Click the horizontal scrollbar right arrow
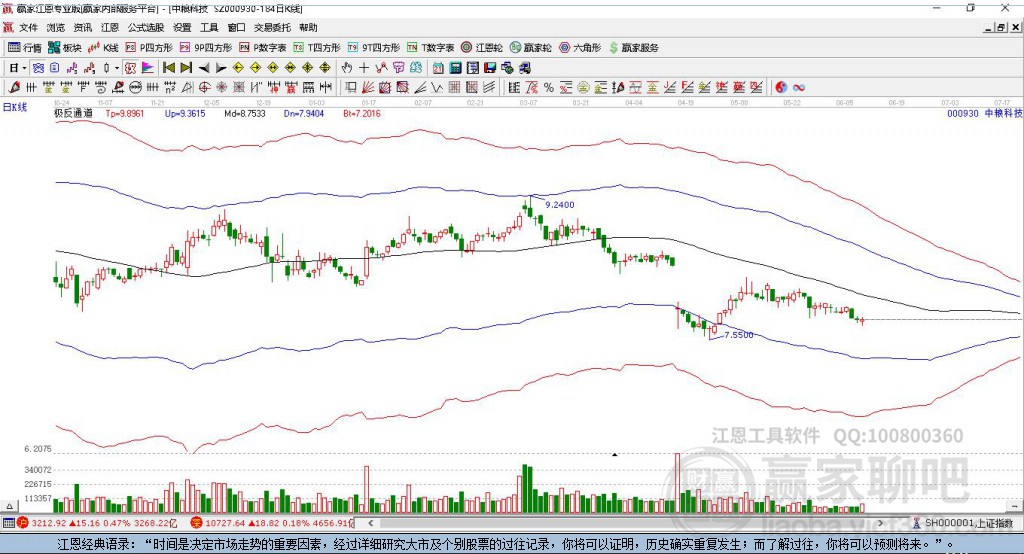The width and height of the screenshot is (1024, 554). (x=880, y=523)
